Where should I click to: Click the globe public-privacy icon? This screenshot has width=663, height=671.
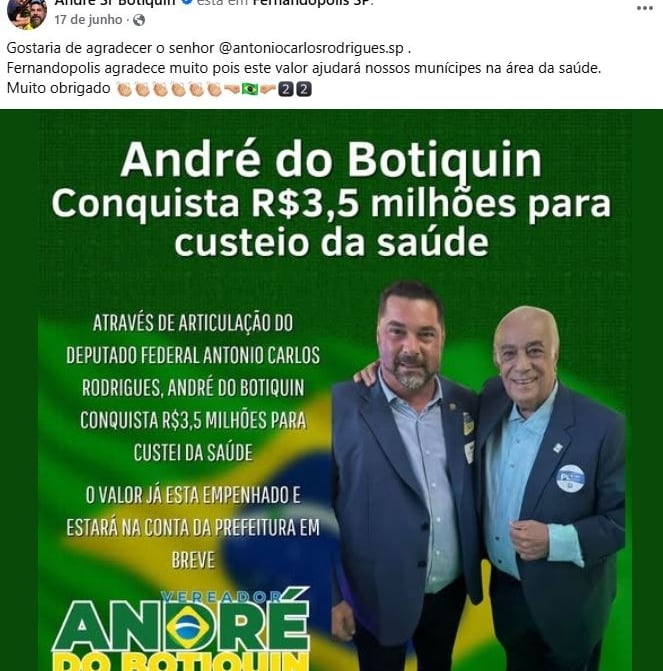(139, 20)
